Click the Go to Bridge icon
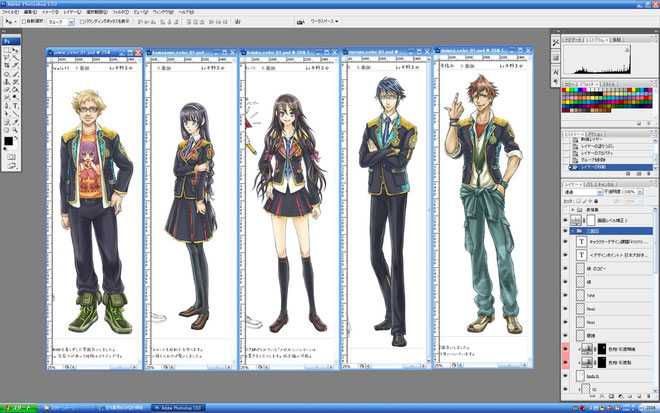660x413 pixels. coord(301,21)
